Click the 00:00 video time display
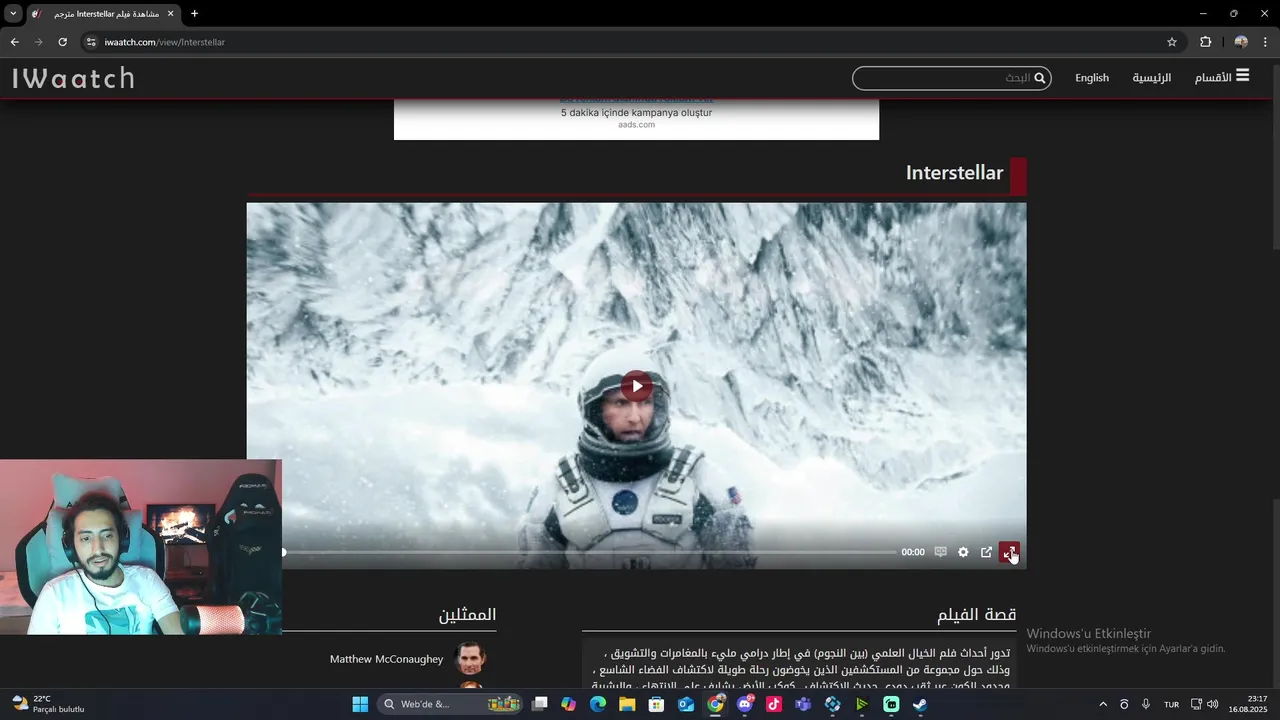Viewport: 1280px width, 720px height. tap(913, 552)
